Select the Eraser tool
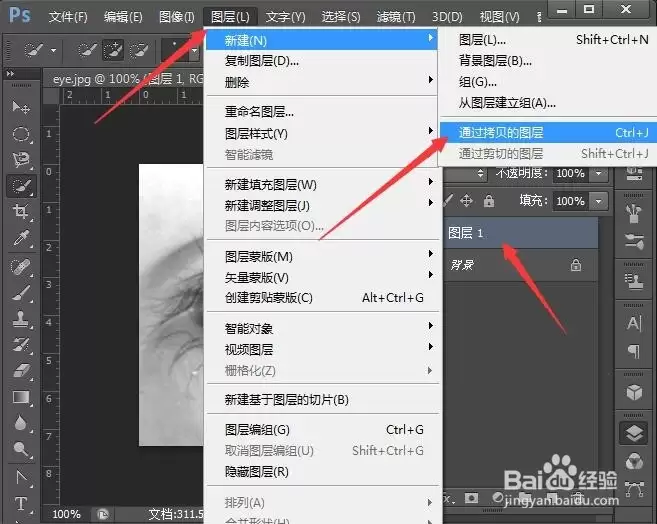Screen dimensions: 657x524 (x=21, y=370)
